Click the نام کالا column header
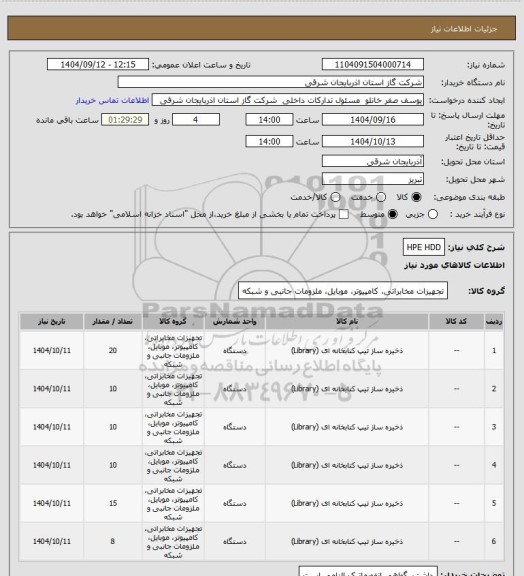Image resolution: width=524 pixels, height=576 pixels. point(347,321)
